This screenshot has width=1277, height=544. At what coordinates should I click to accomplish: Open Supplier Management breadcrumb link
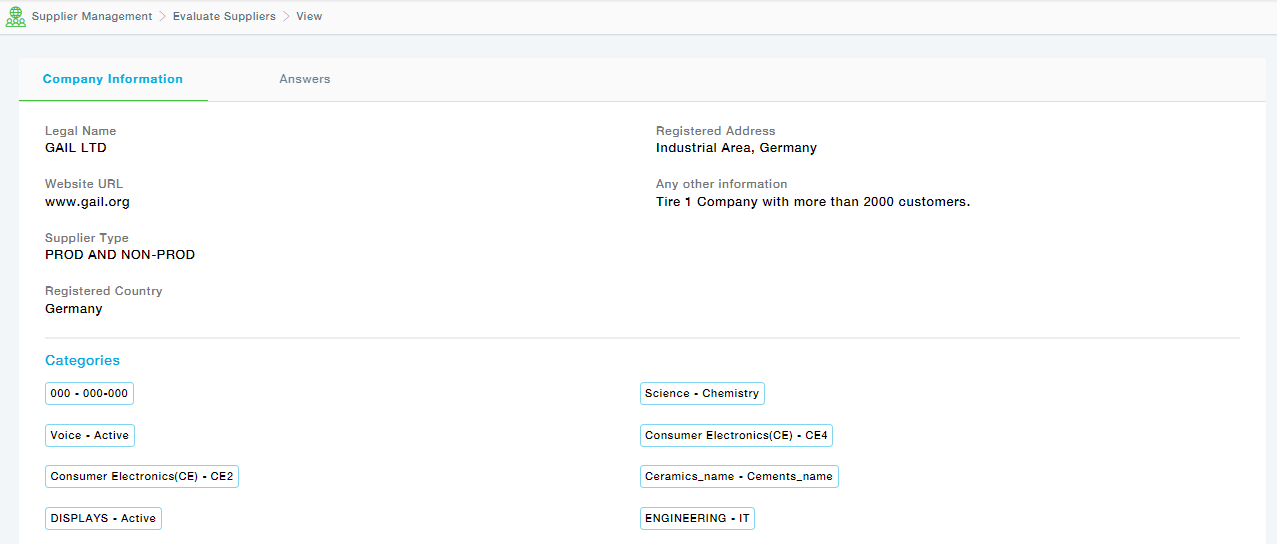coord(92,17)
